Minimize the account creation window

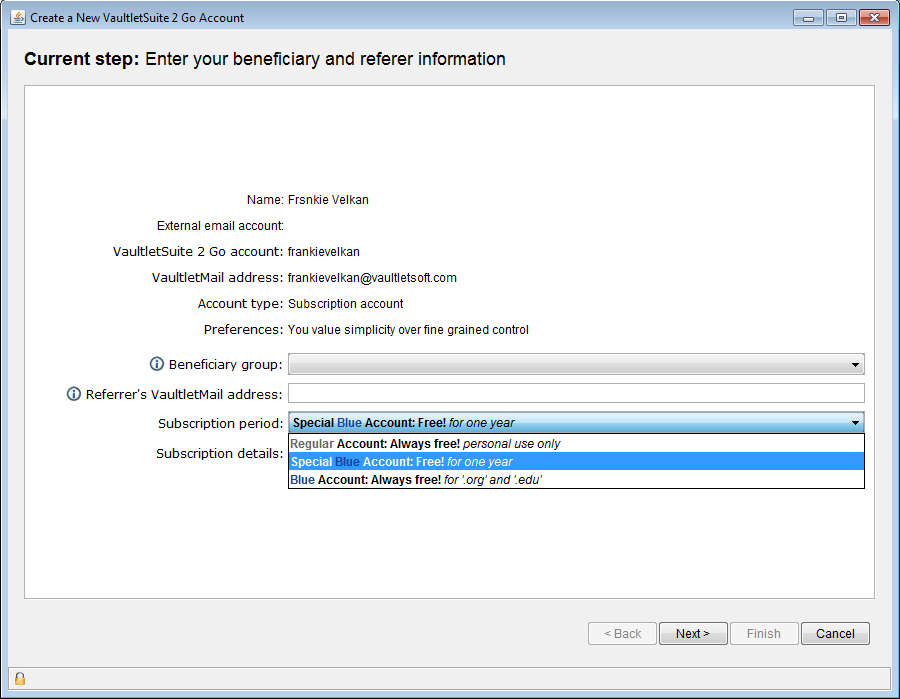tap(808, 18)
